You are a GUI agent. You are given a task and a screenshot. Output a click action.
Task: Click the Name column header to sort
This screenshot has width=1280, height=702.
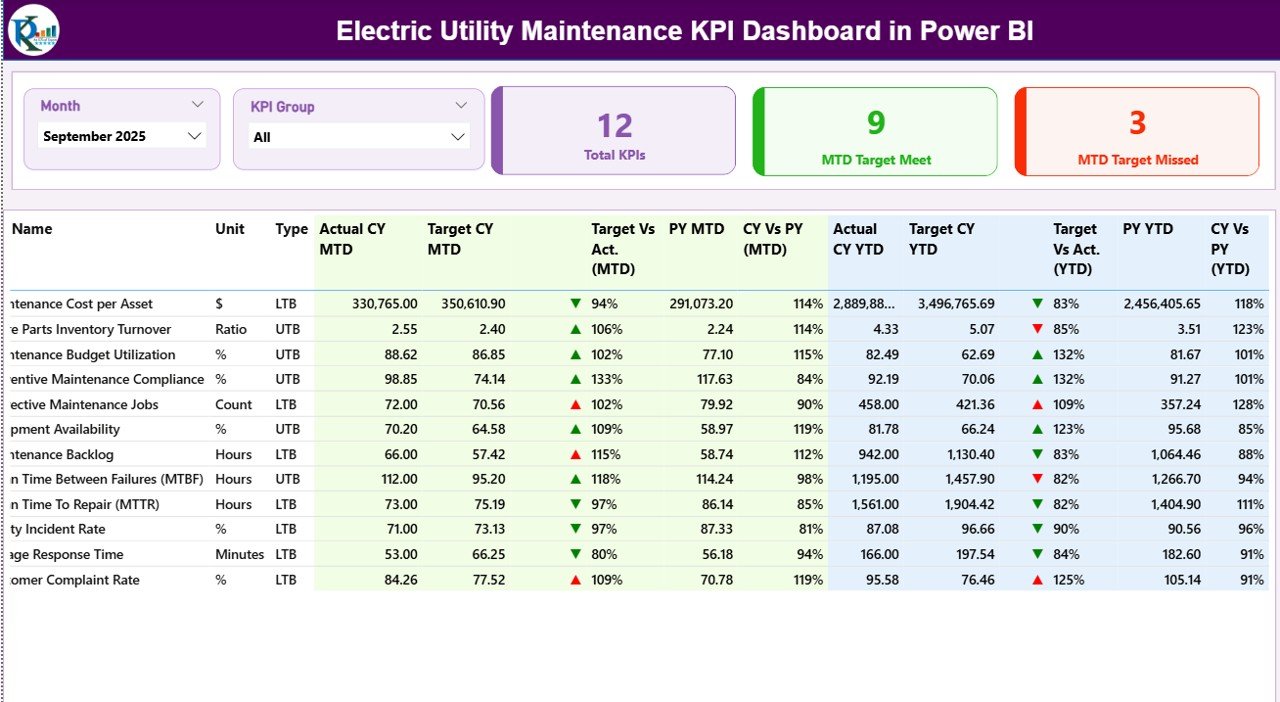32,229
